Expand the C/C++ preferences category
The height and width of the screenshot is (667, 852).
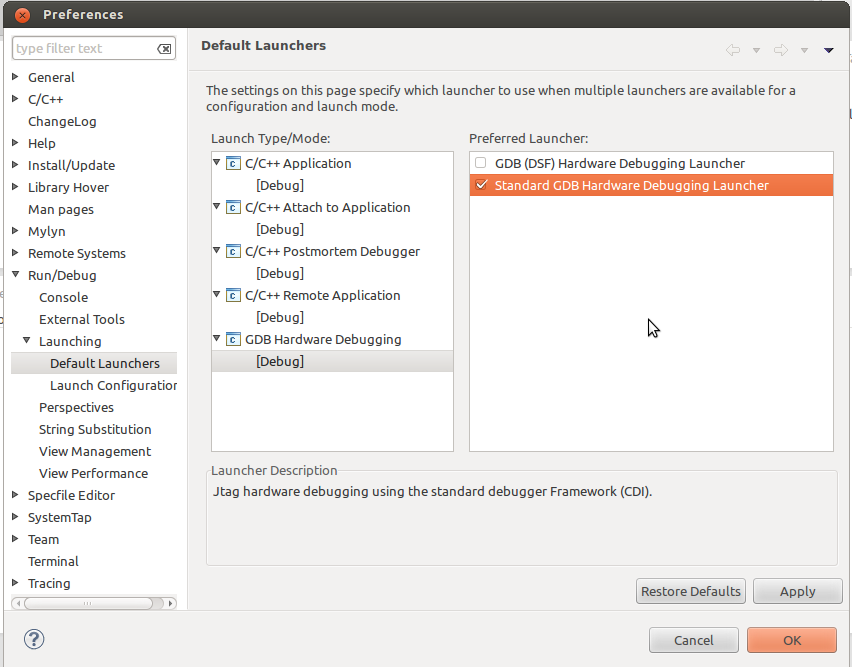click(x=15, y=99)
